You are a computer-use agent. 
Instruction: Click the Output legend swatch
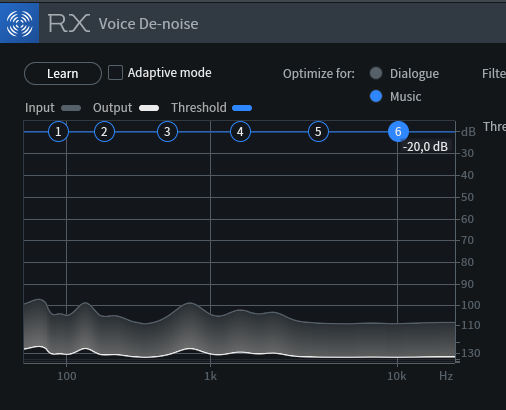click(x=149, y=108)
